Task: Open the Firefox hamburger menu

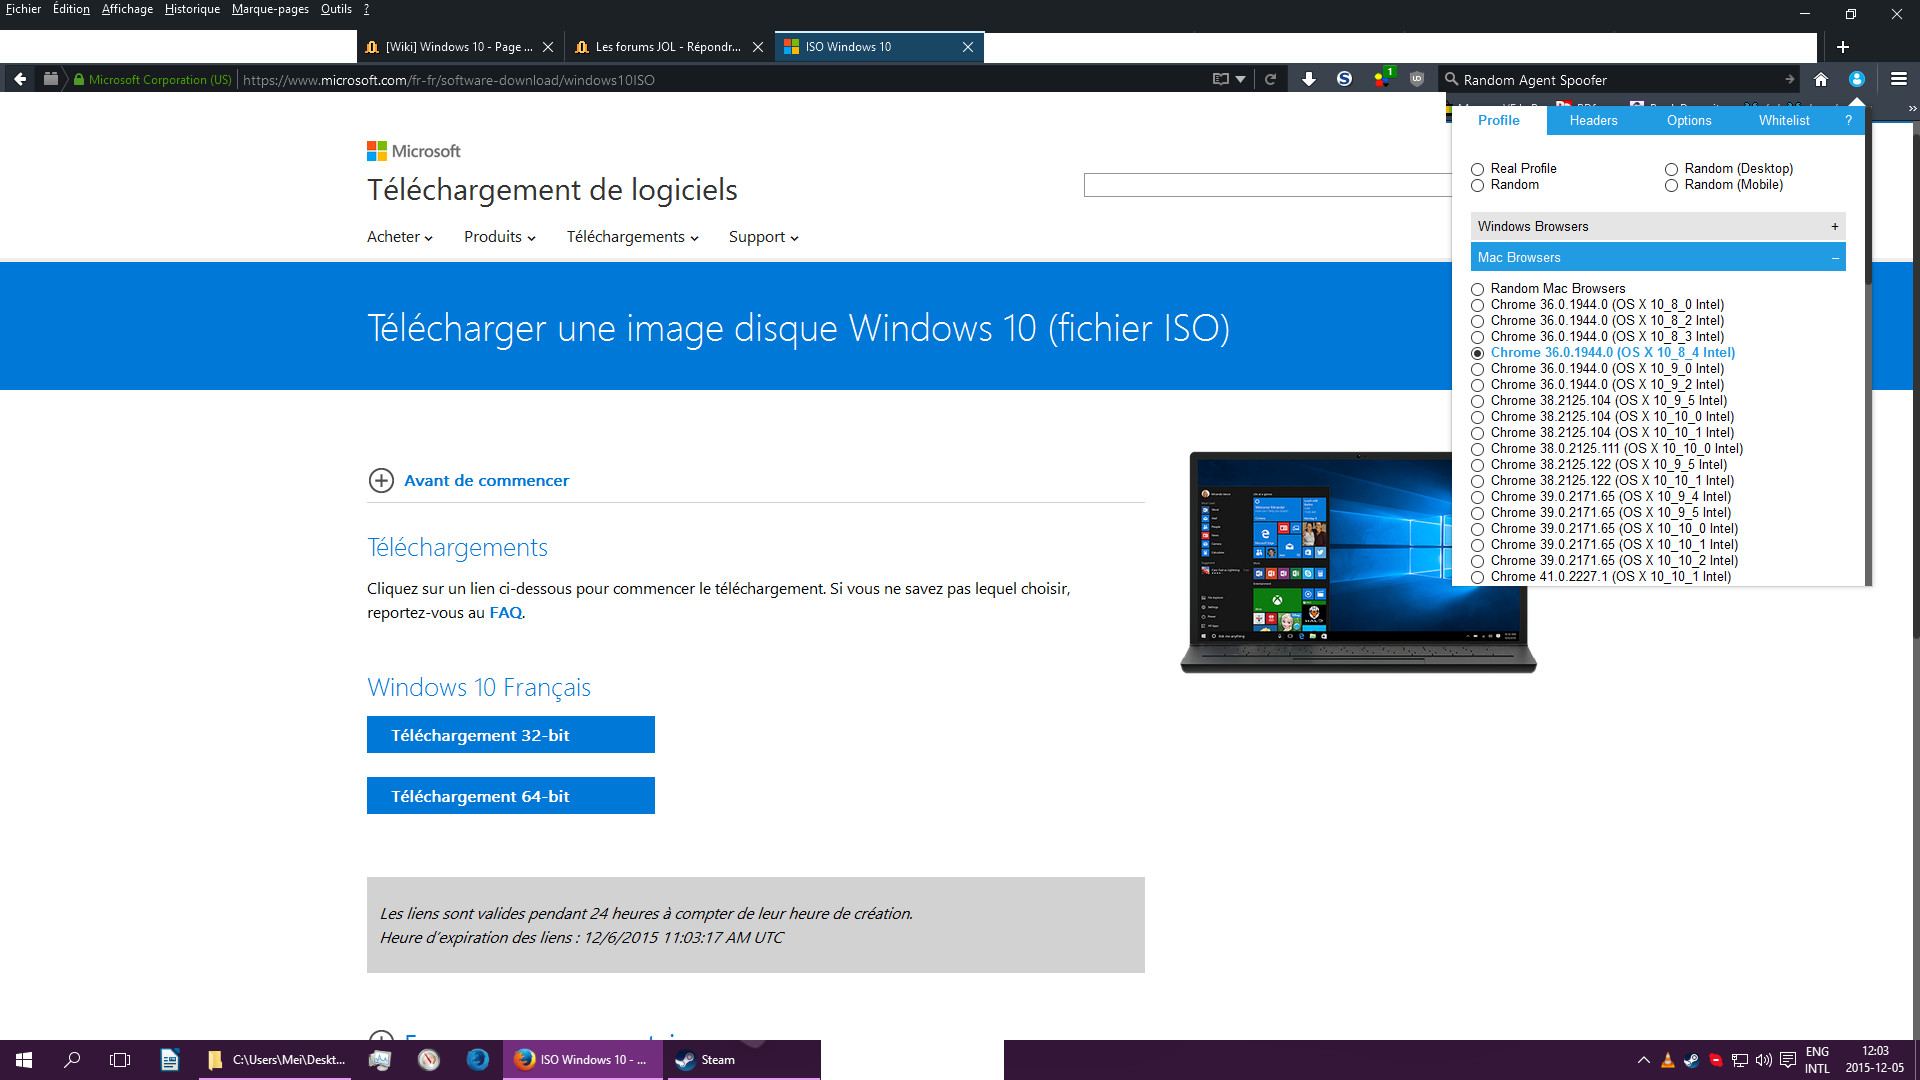Action: coord(1899,79)
